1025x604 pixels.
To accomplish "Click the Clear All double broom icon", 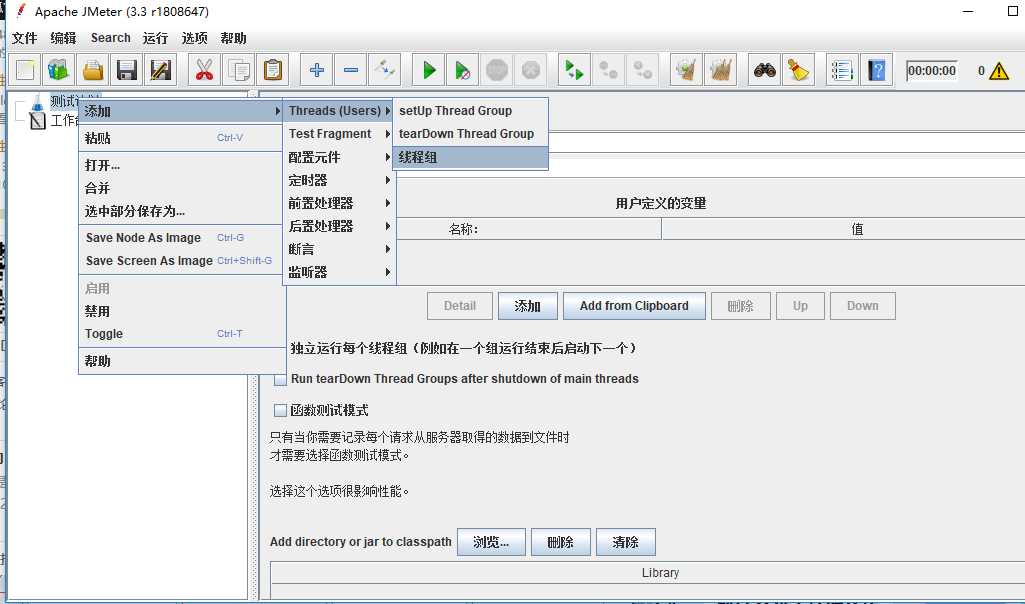I will [x=720, y=70].
